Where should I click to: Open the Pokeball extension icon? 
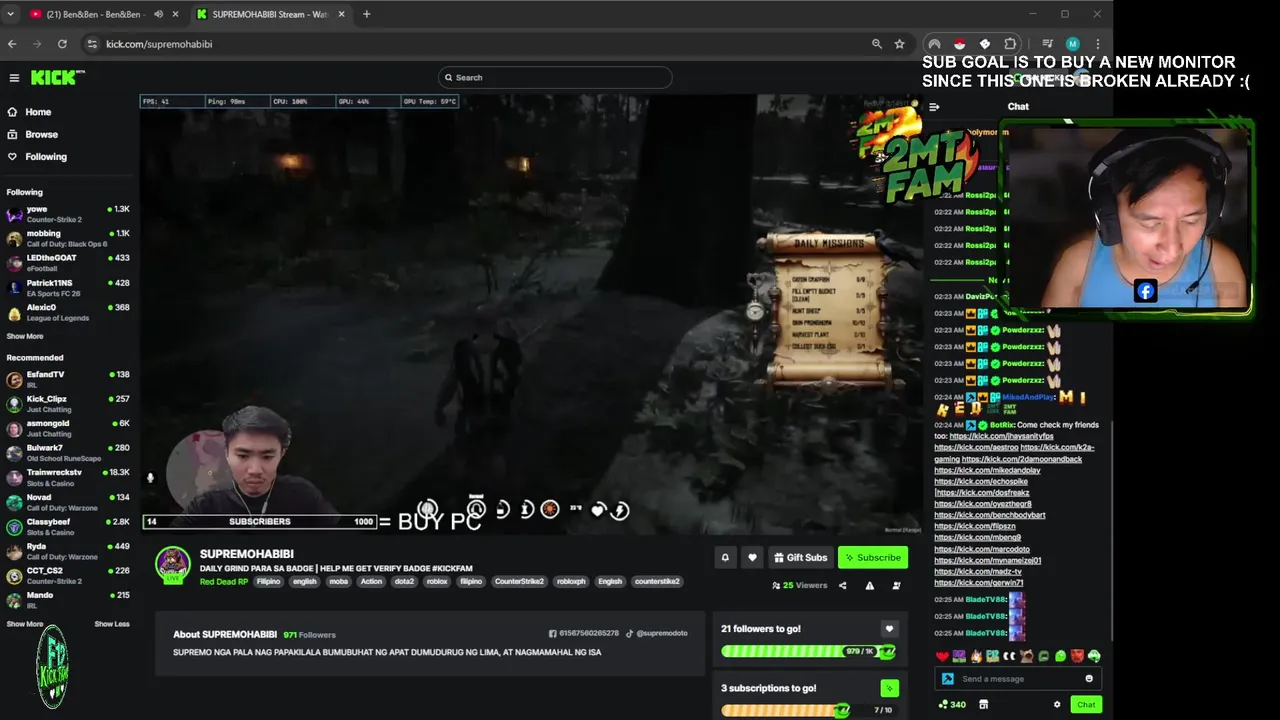959,44
